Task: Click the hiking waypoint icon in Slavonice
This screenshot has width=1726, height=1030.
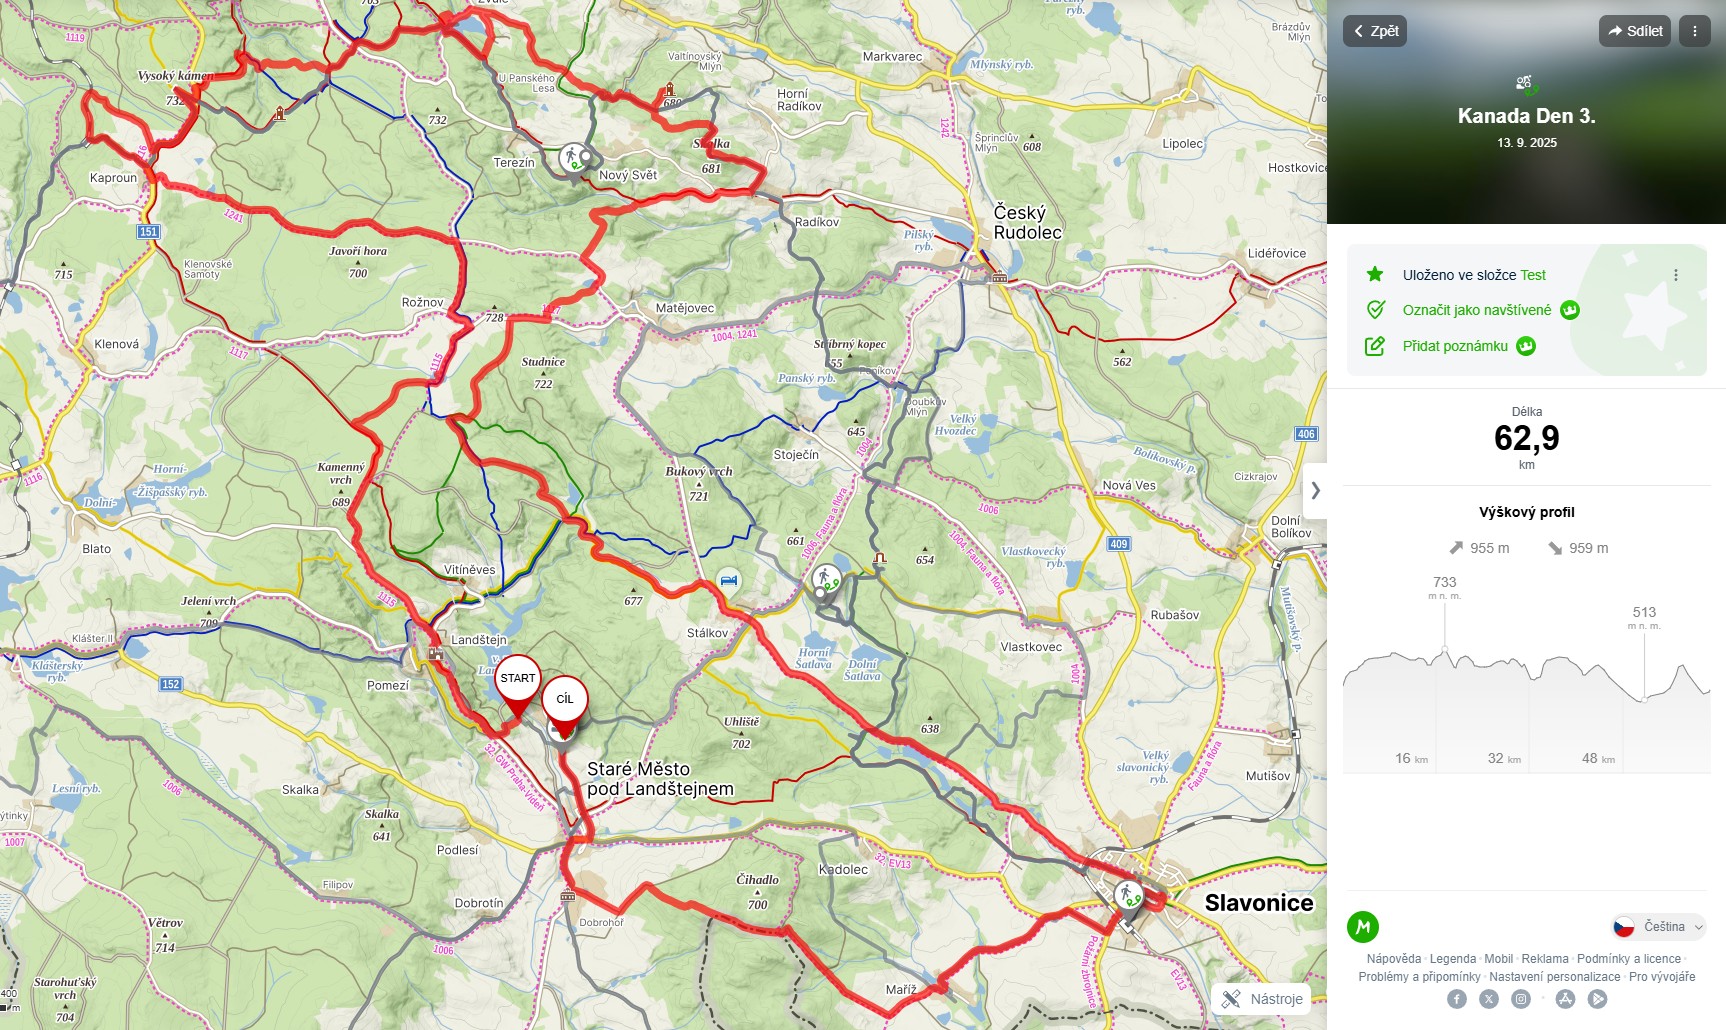Action: 1128,895
